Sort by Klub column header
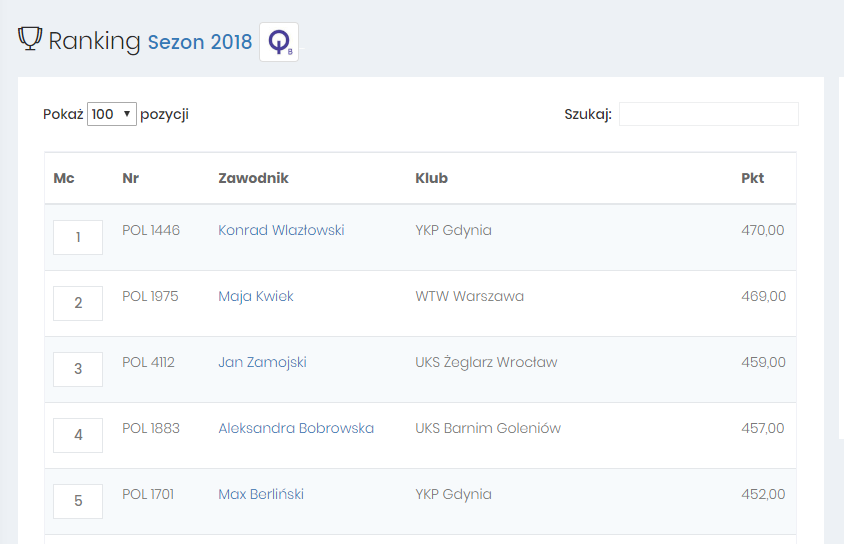This screenshot has width=844, height=544. [431, 178]
